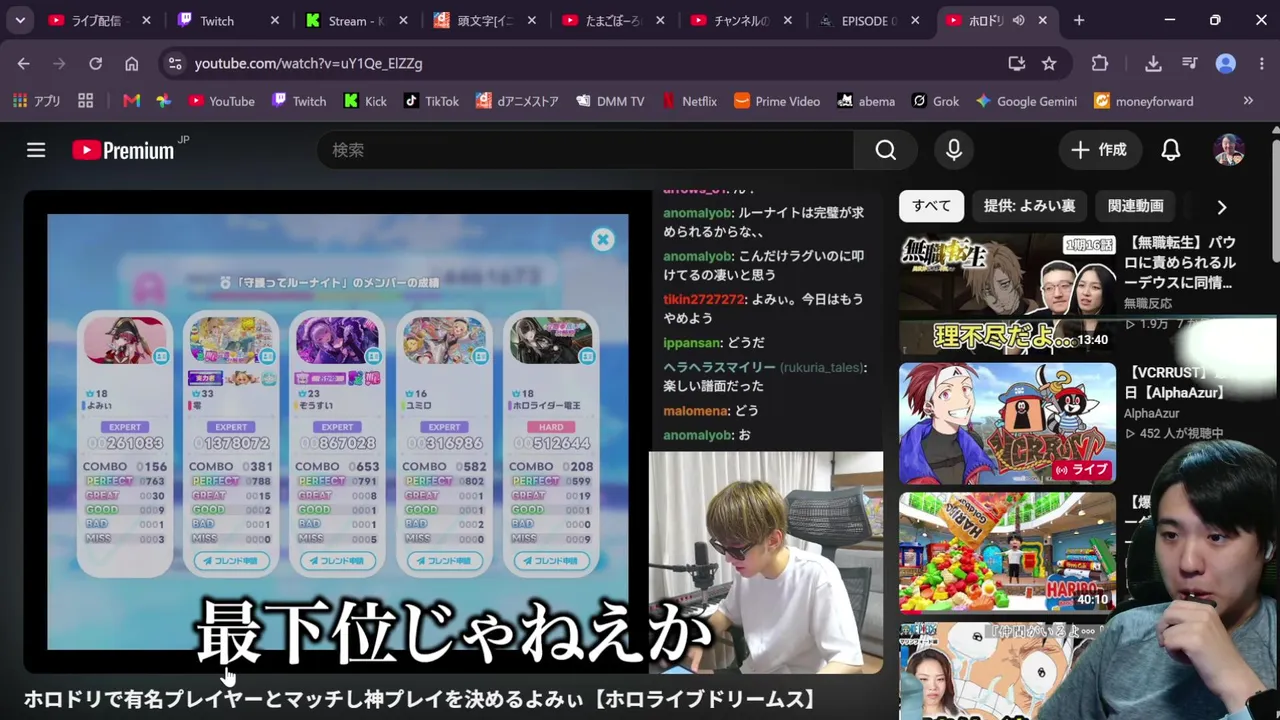This screenshot has width=1280, height=720.
Task: Open the HARIBO video thumbnail
Action: 1007,553
